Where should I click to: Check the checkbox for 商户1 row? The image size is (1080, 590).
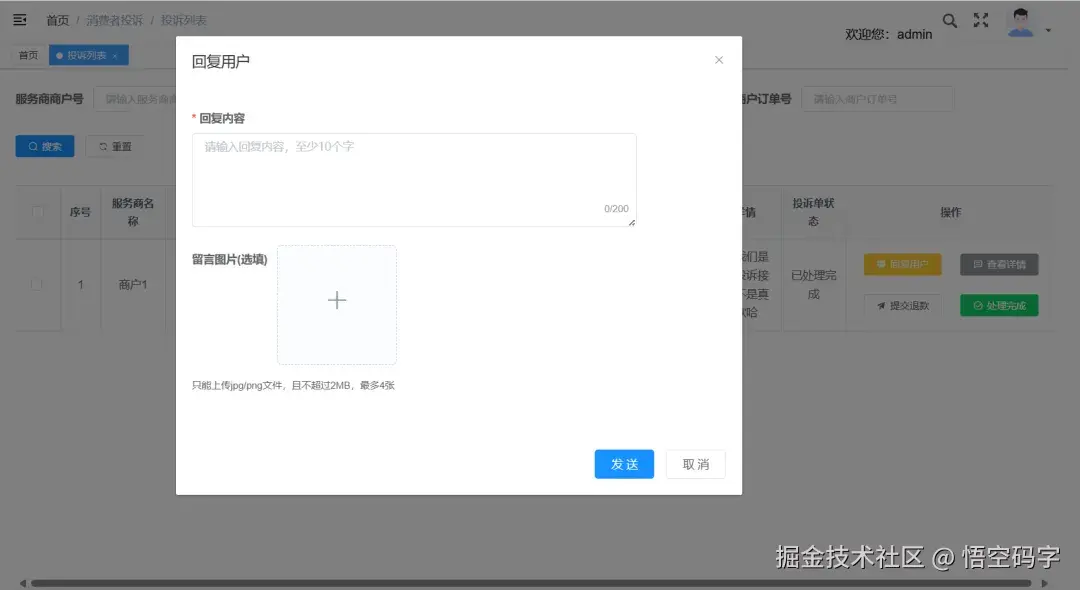(x=37, y=284)
